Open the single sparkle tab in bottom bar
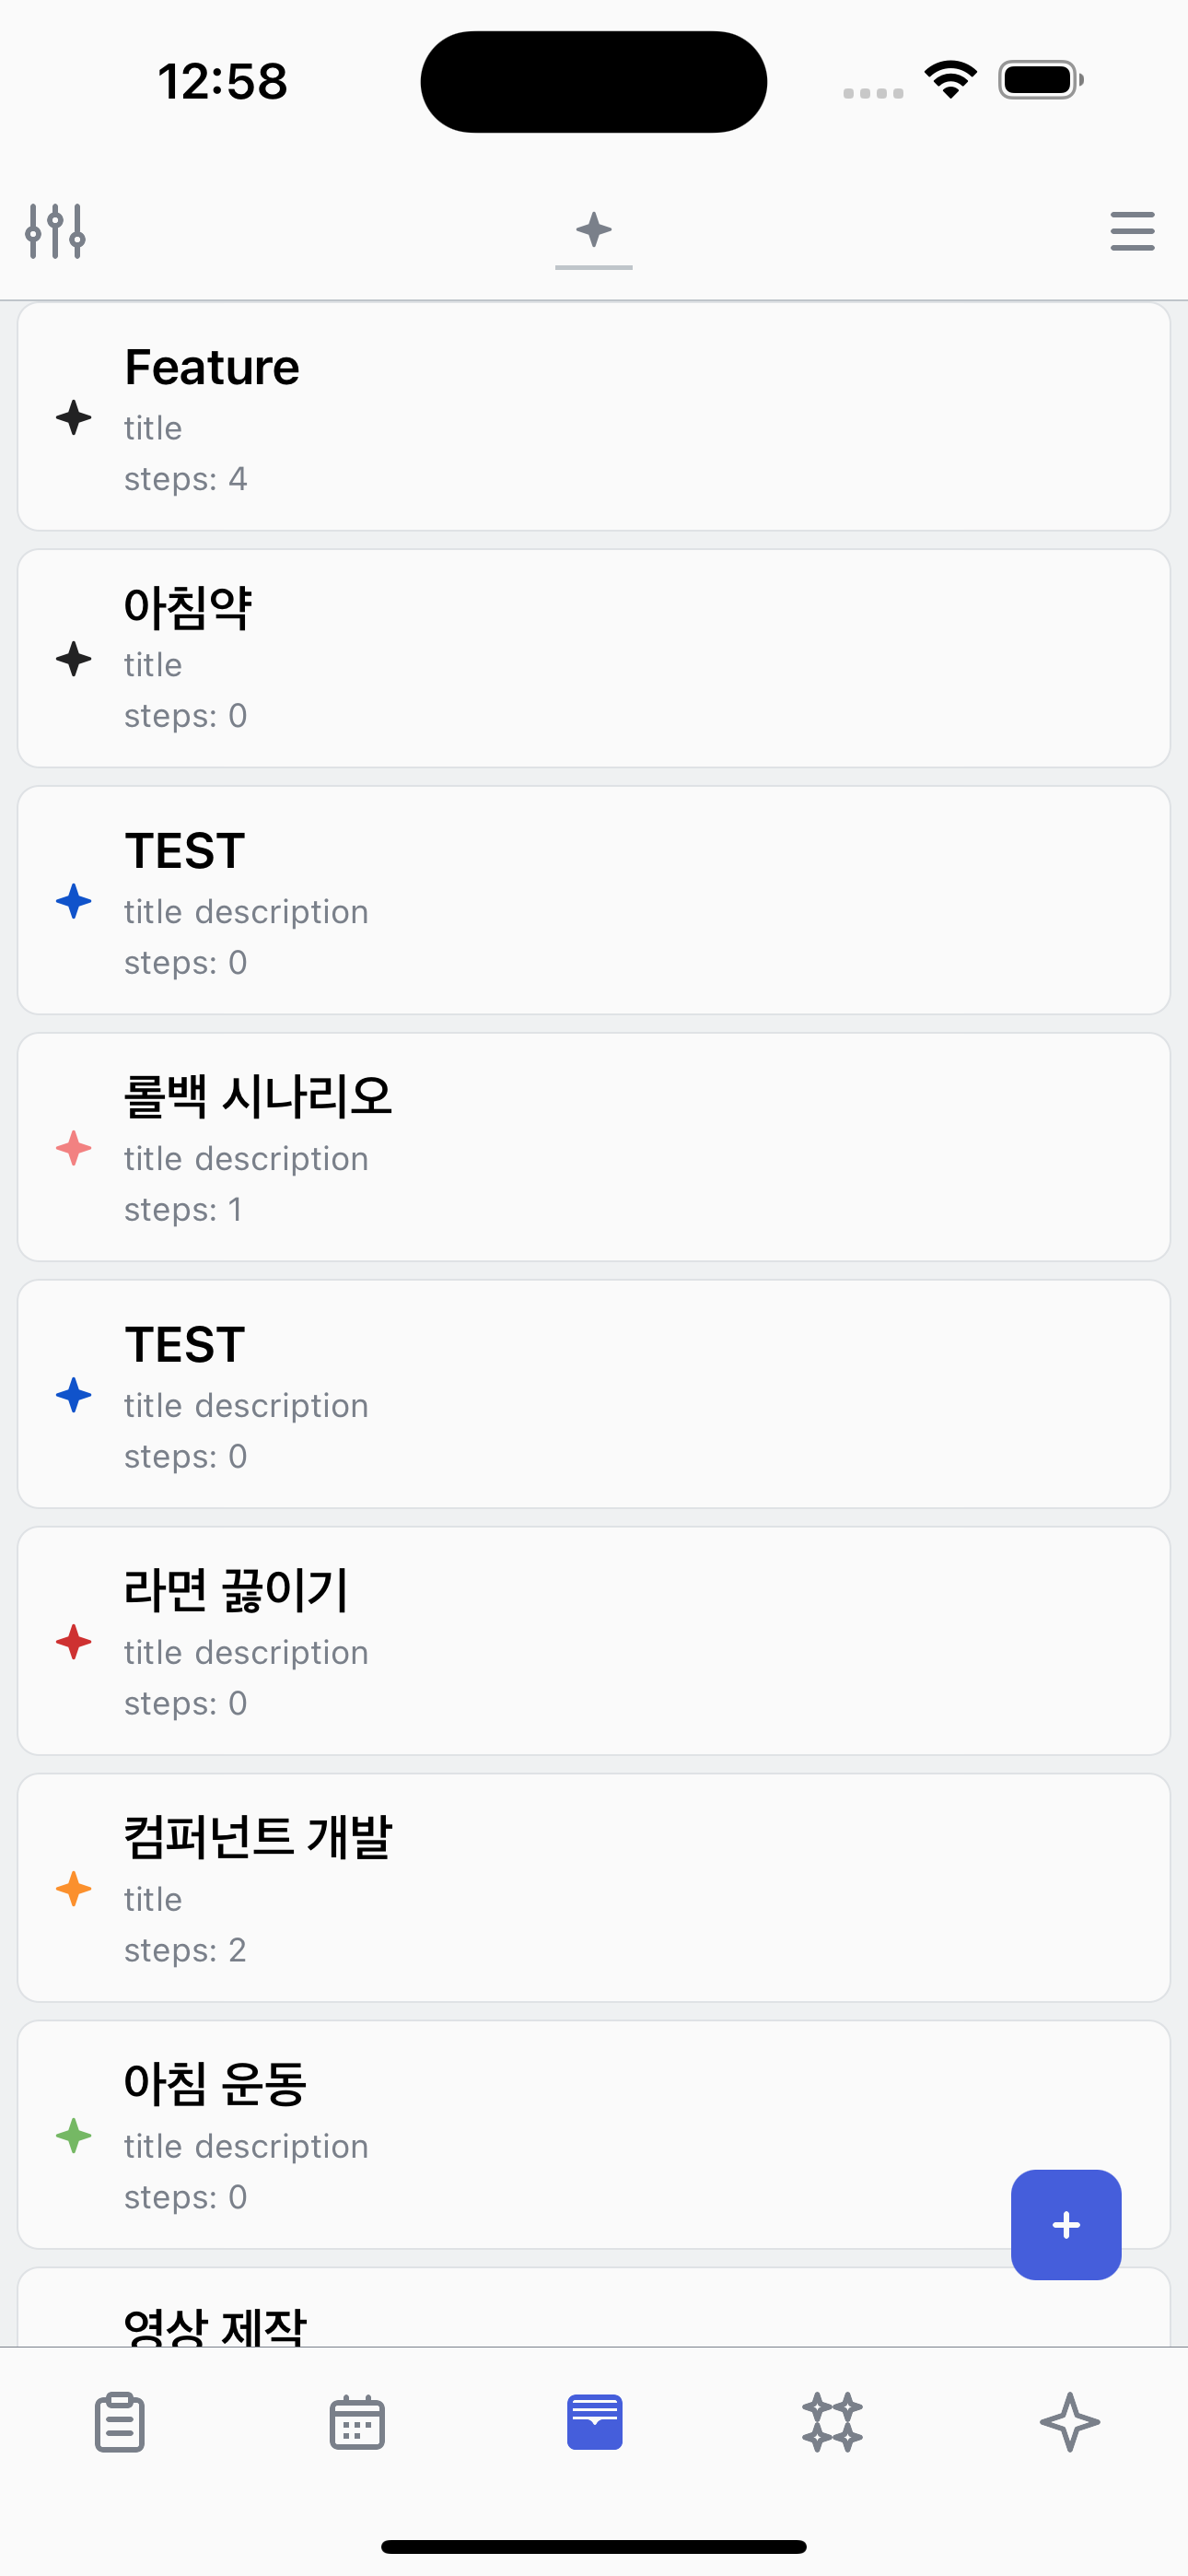 point(1069,2422)
